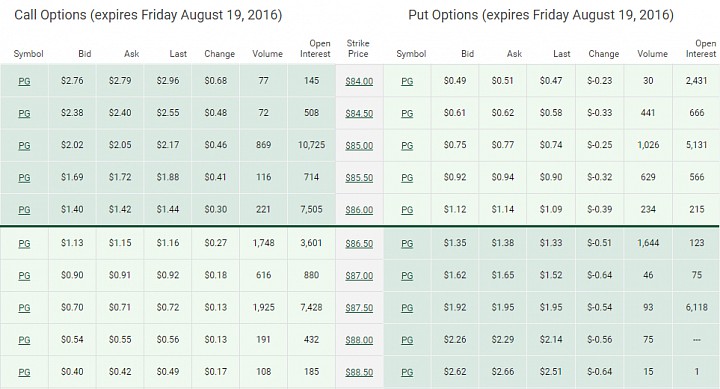The height and width of the screenshot is (389, 720).
Task: Select the $87.00 strike price
Action: pyautogui.click(x=359, y=276)
